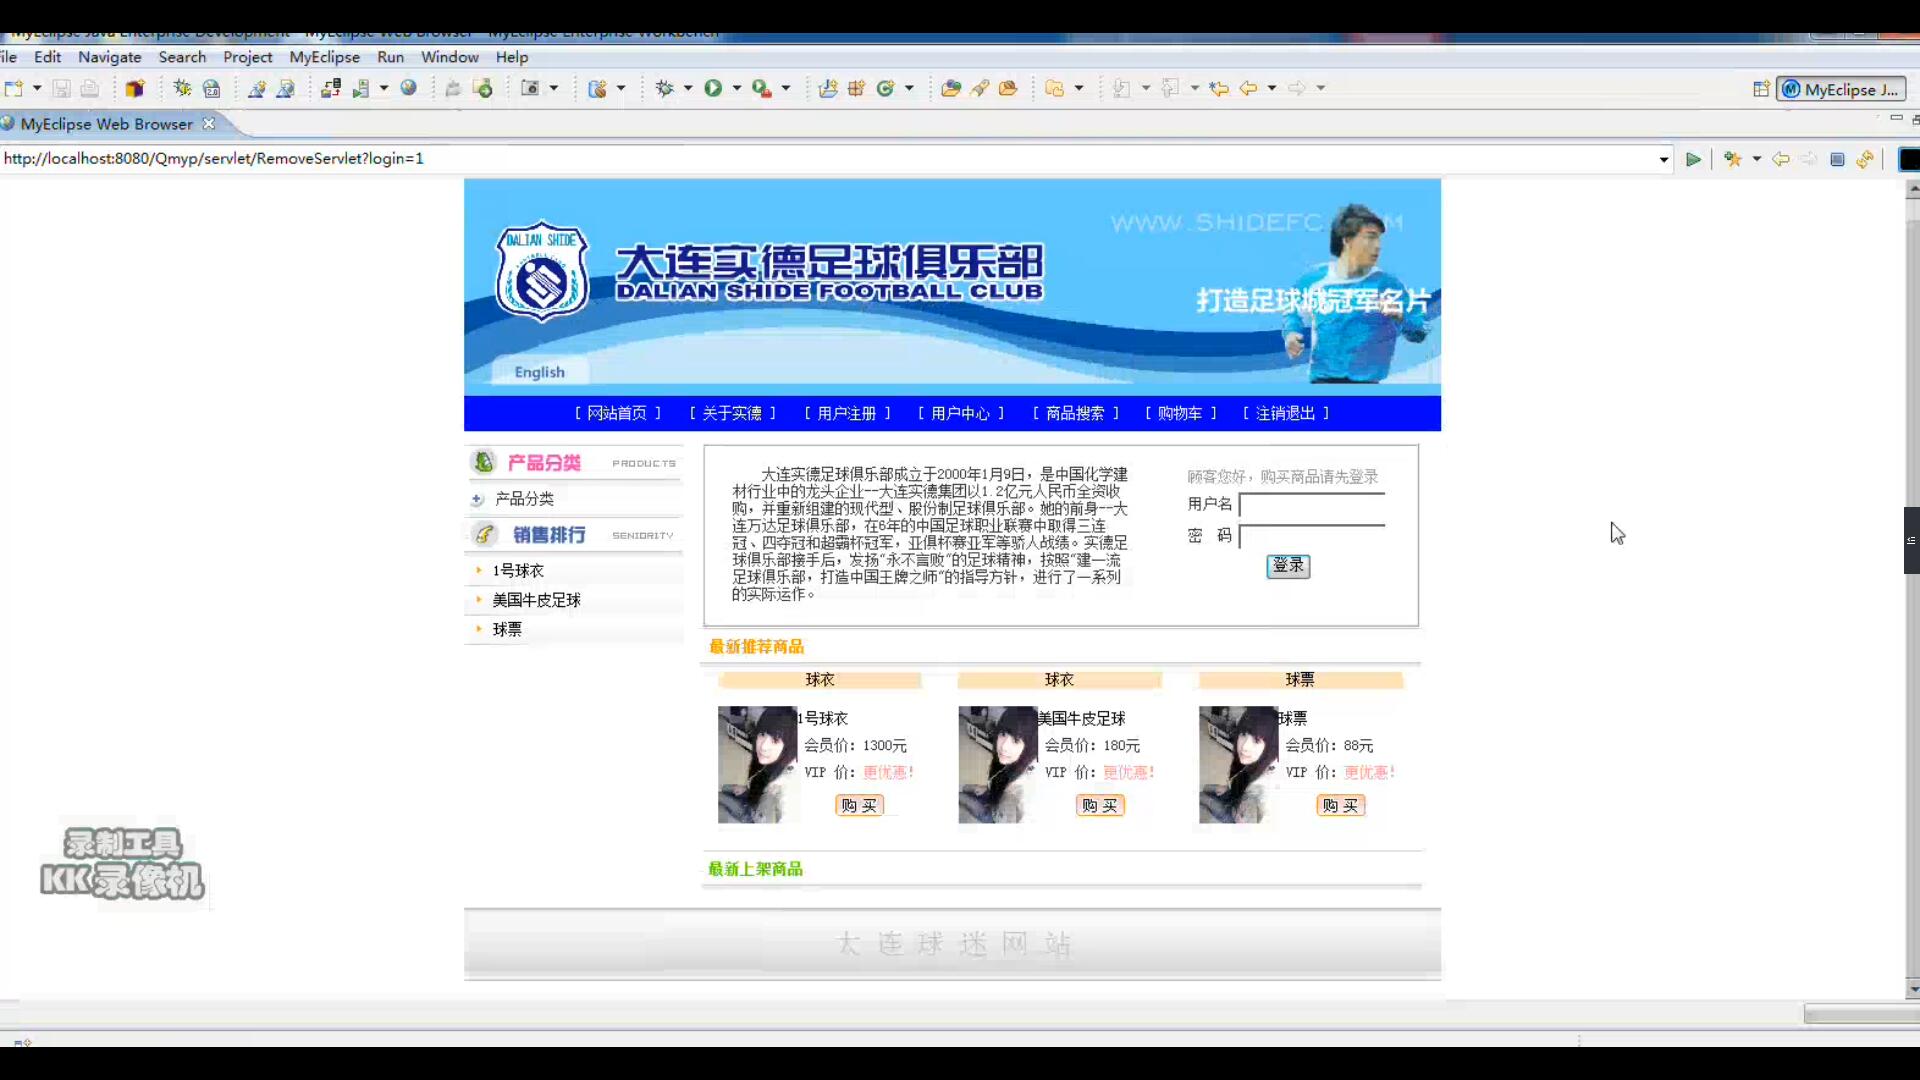The height and width of the screenshot is (1080, 1920).
Task: Click 购买 button for 美国牛皮足球
Action: pos(1100,806)
